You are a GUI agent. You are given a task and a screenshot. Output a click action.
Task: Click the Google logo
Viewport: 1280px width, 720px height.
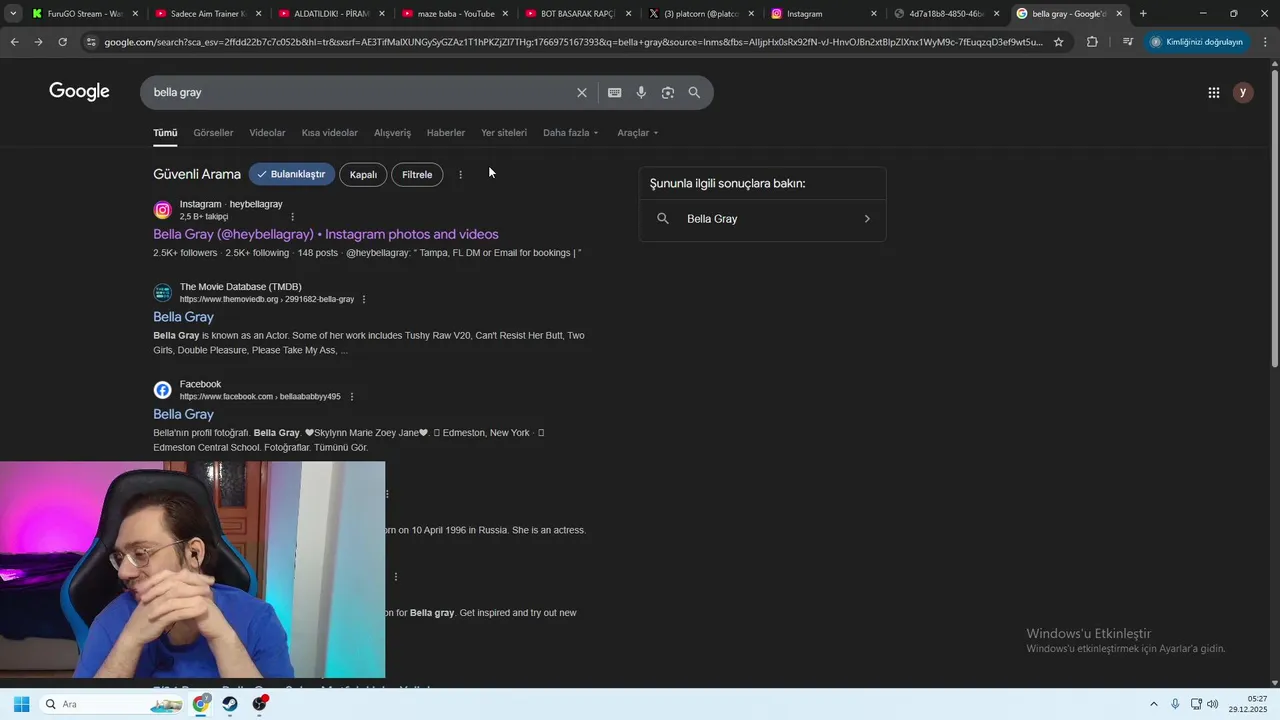(x=79, y=92)
